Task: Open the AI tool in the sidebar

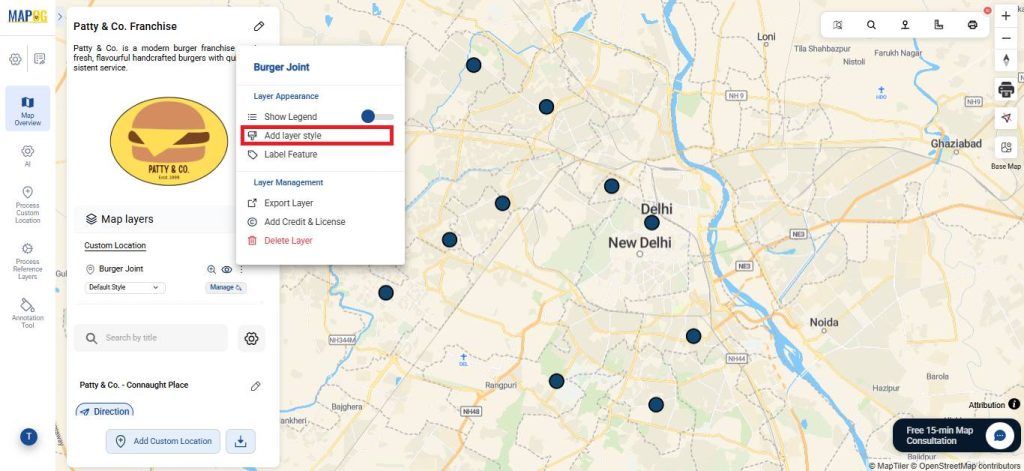Action: pos(27,155)
